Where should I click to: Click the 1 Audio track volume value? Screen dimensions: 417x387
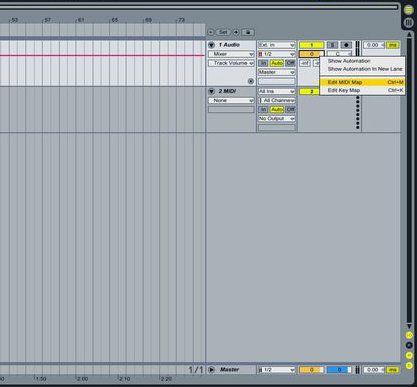click(x=311, y=54)
